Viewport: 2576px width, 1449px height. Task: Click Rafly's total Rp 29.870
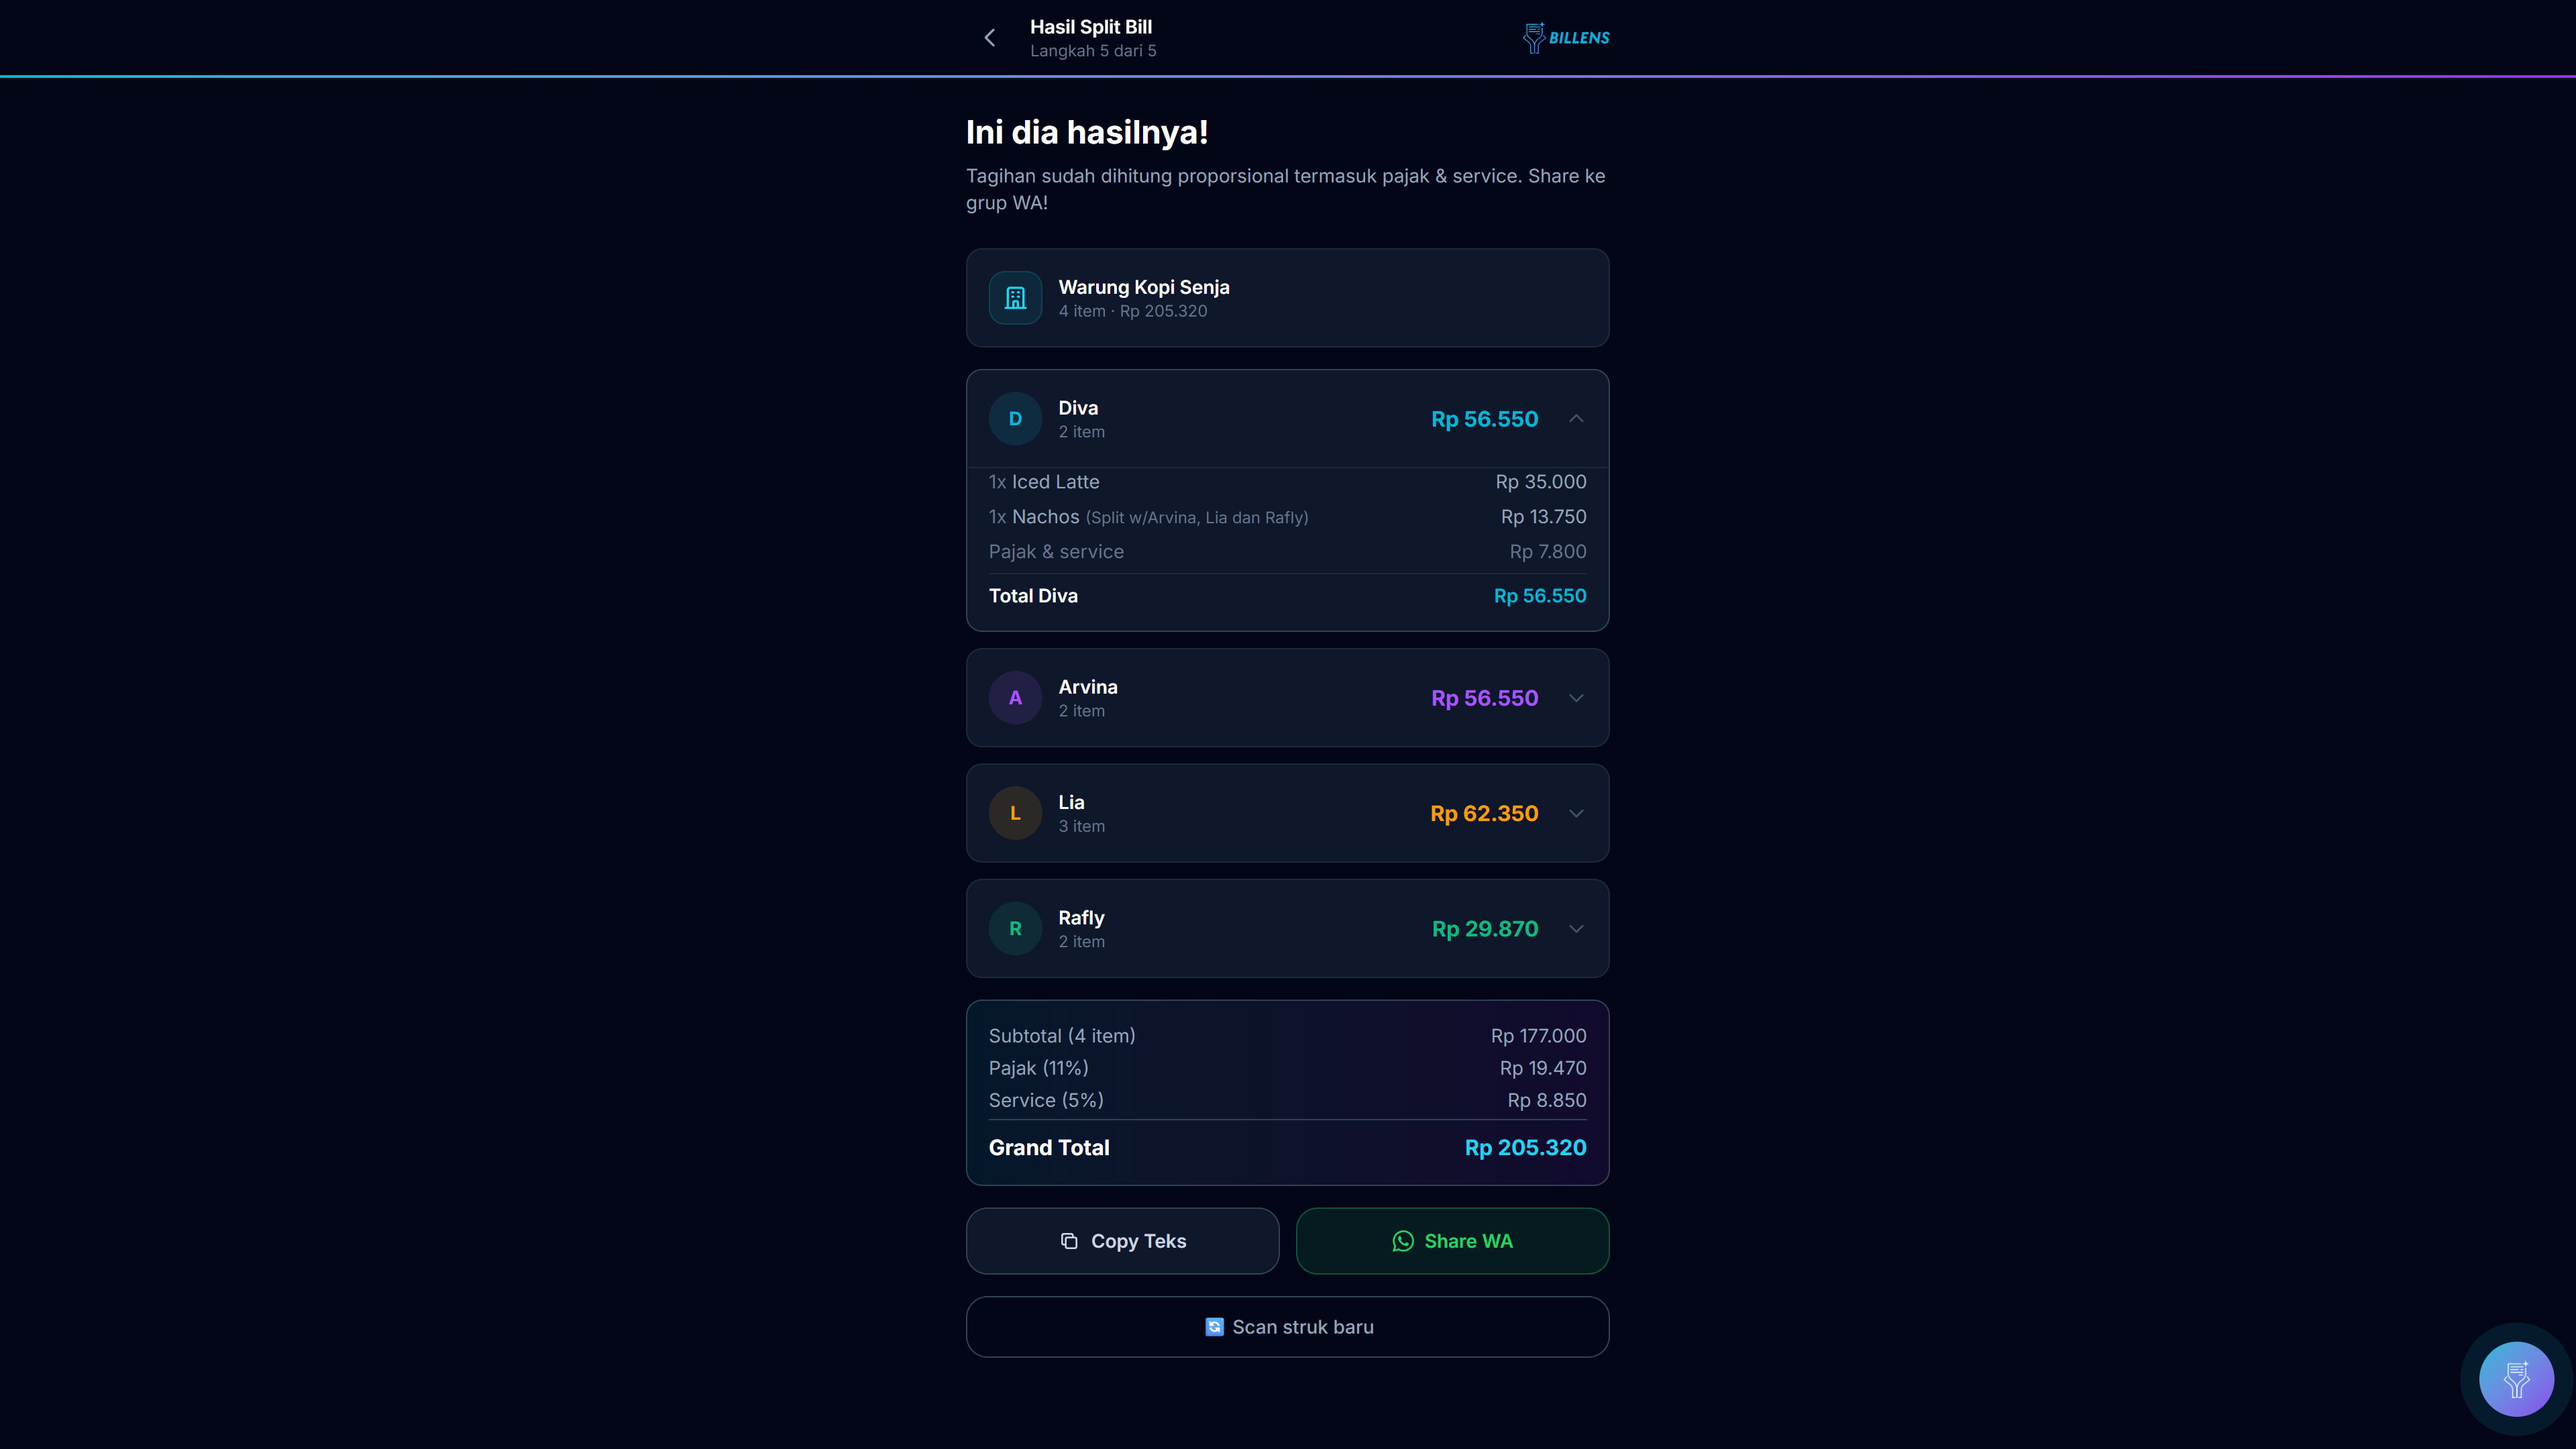tap(1485, 929)
